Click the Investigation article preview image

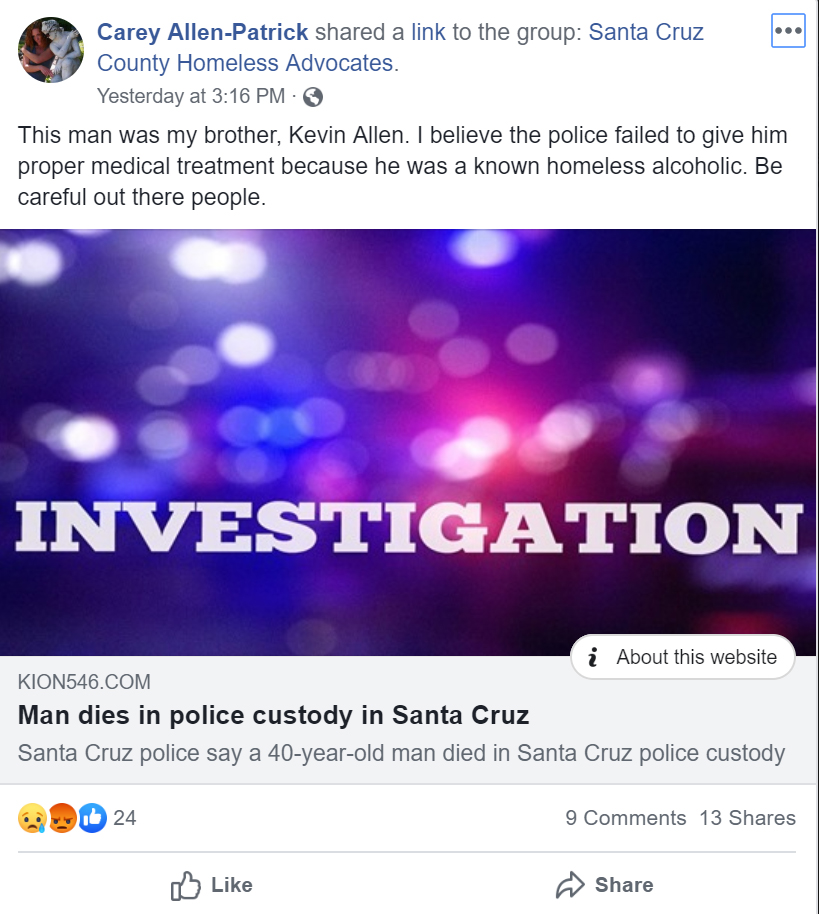pyautogui.click(x=408, y=442)
